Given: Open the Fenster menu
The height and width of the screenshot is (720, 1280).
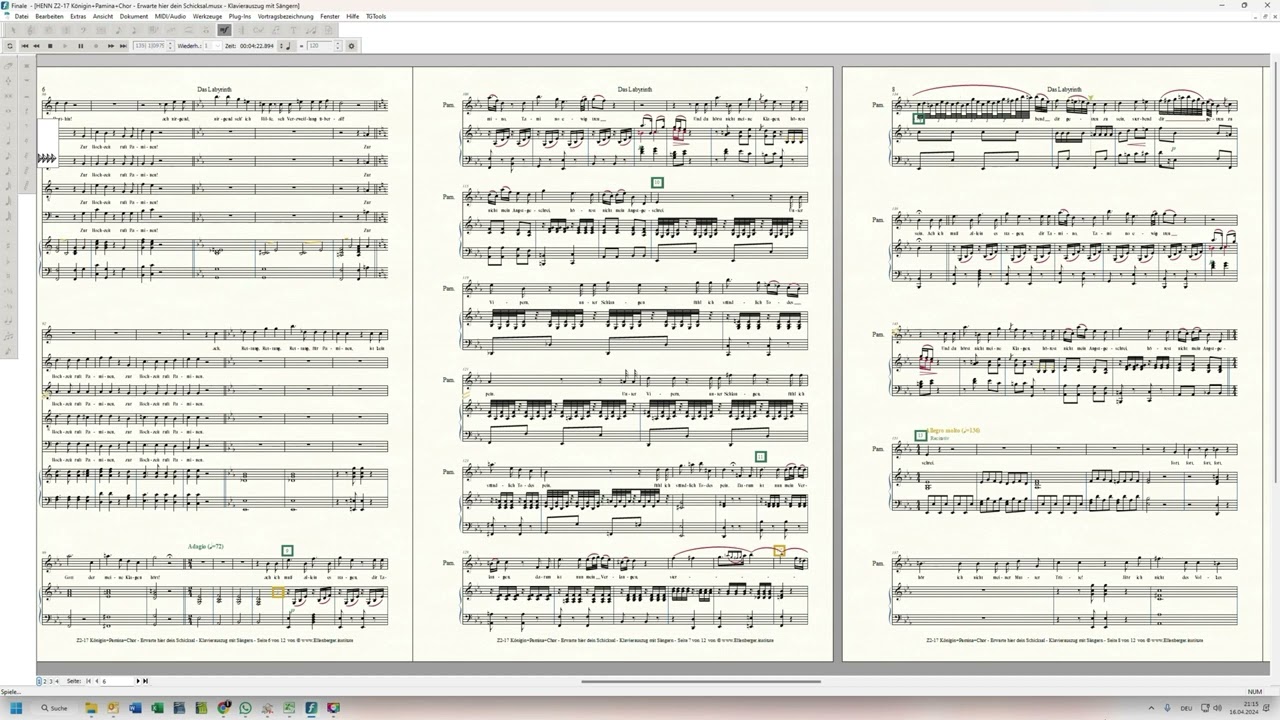Looking at the screenshot, I should click(x=330, y=17).
